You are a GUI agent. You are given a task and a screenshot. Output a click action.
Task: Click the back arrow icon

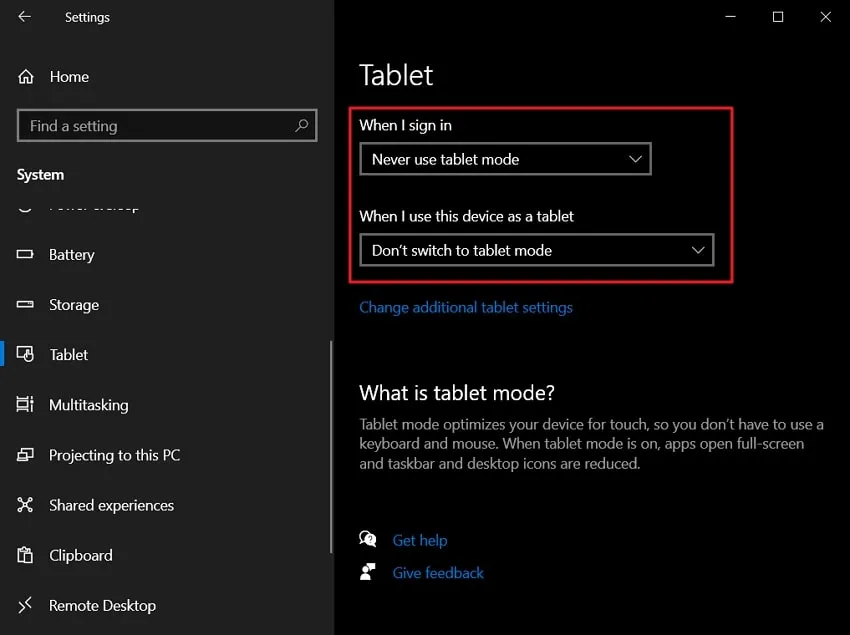pyautogui.click(x=24, y=17)
